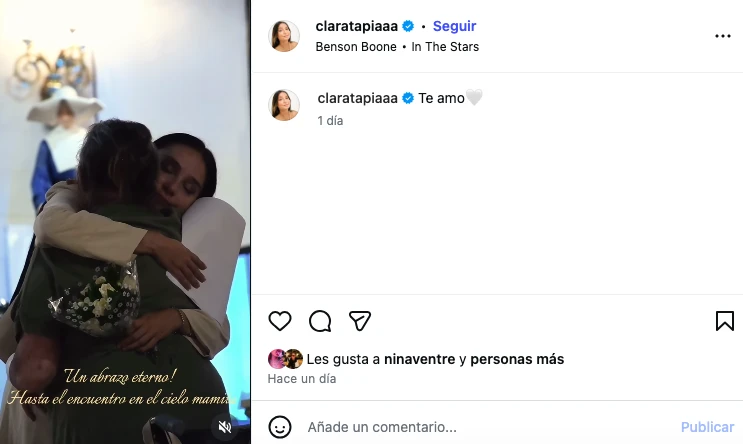The width and height of the screenshot is (743, 444).
Task: Publish comment with Publicar button
Action: click(x=707, y=427)
